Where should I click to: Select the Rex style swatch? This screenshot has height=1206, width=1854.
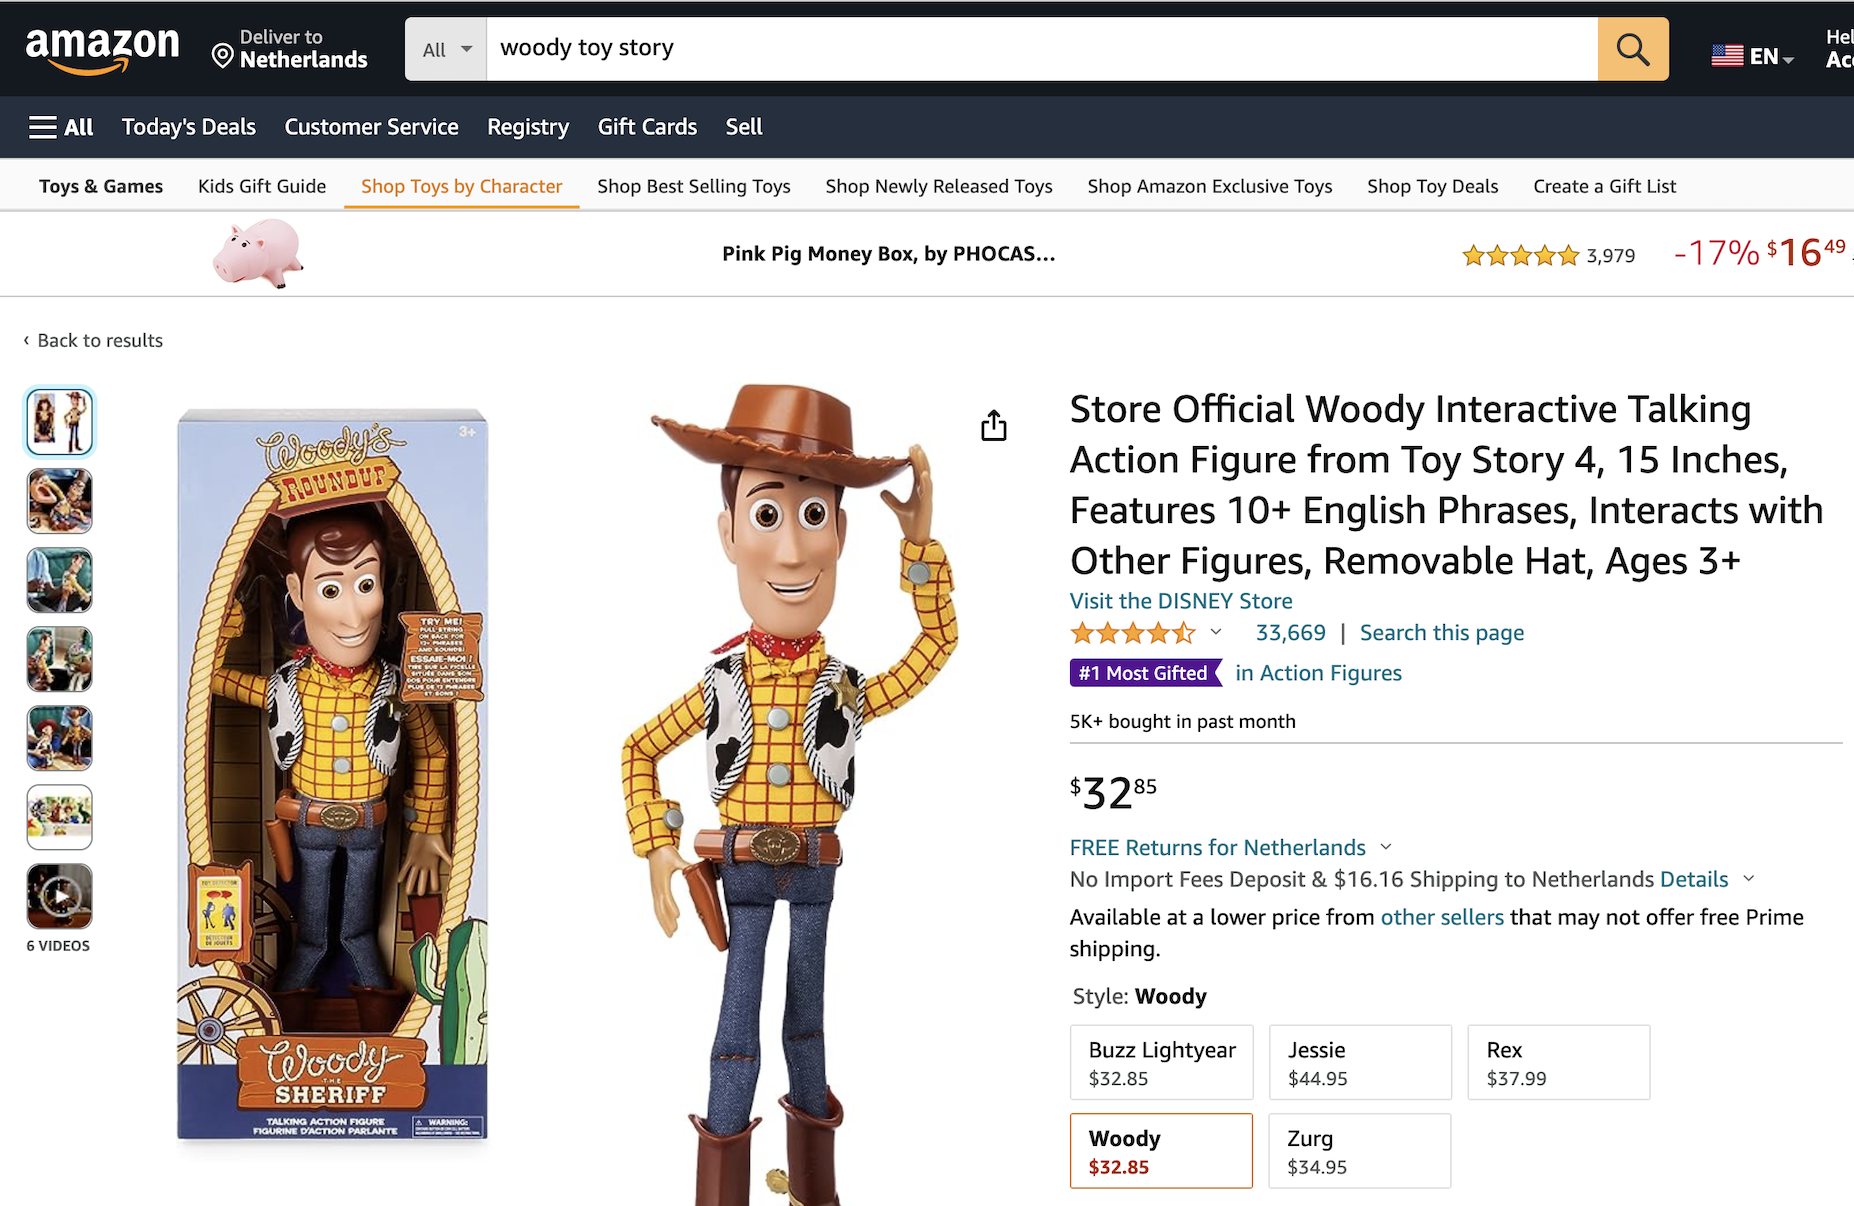point(1558,1062)
